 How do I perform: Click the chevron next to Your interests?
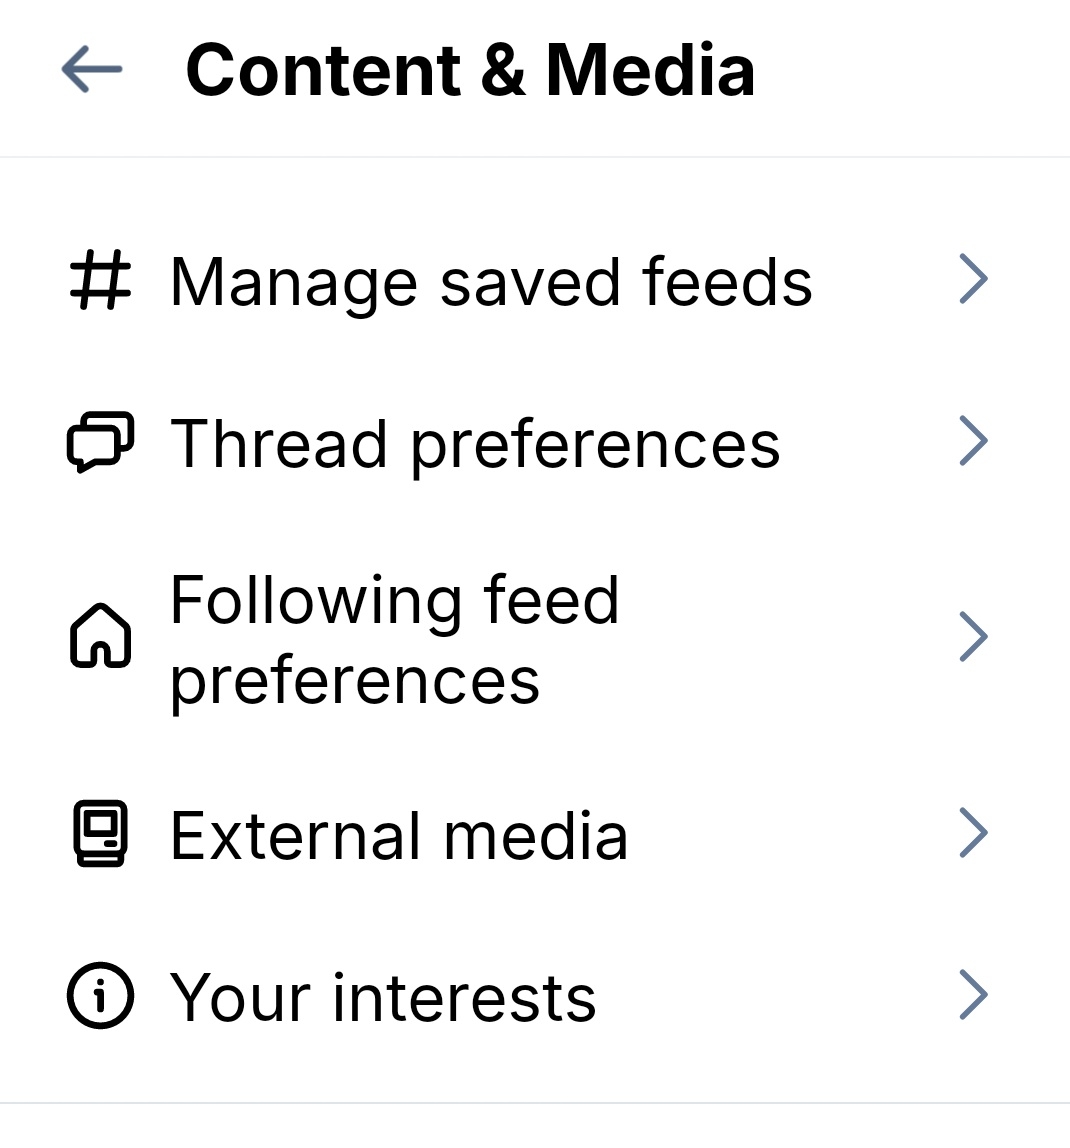(x=973, y=995)
